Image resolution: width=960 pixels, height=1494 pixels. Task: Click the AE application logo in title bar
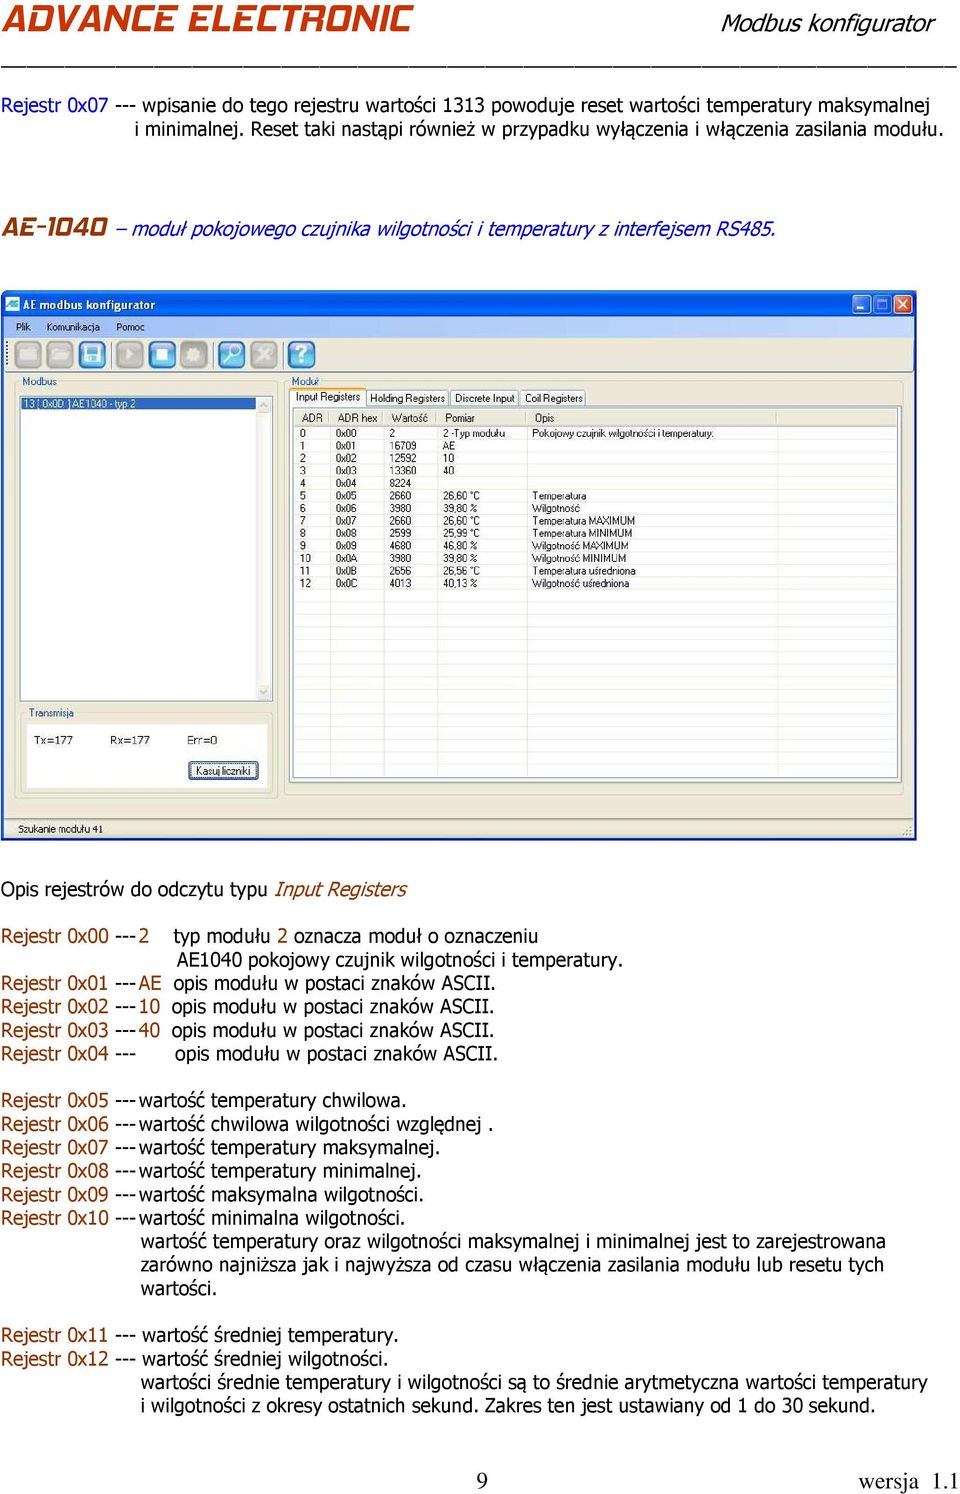coord(13,304)
